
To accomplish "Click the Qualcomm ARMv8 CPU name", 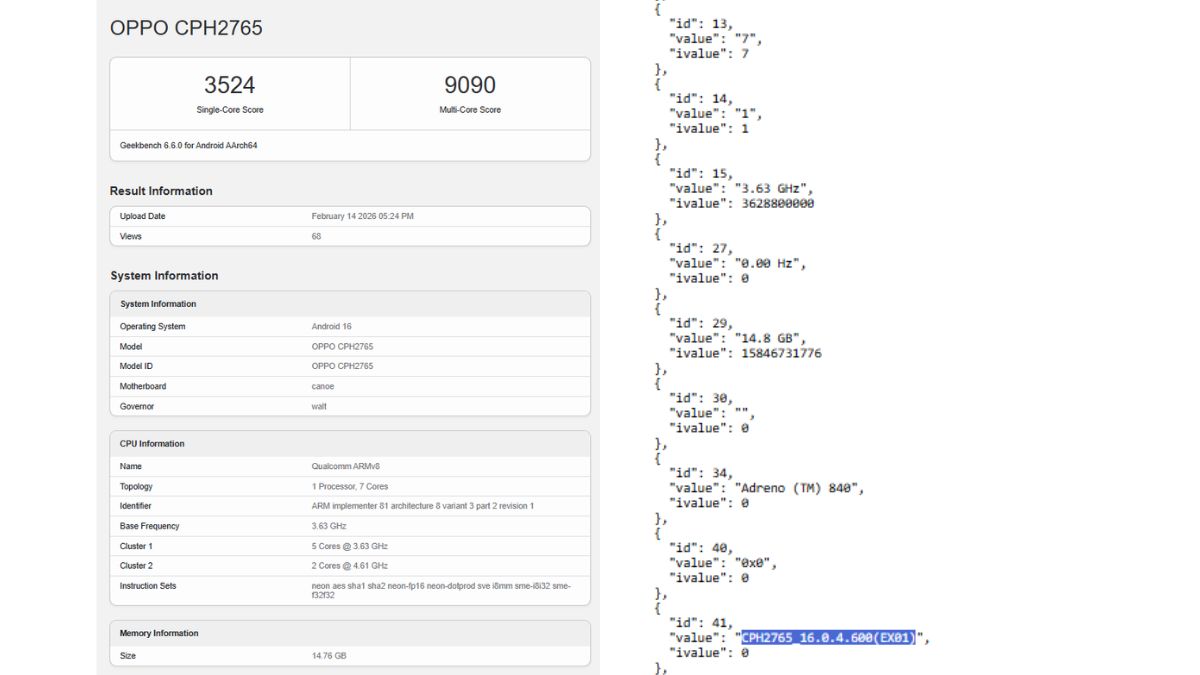I will pos(348,466).
